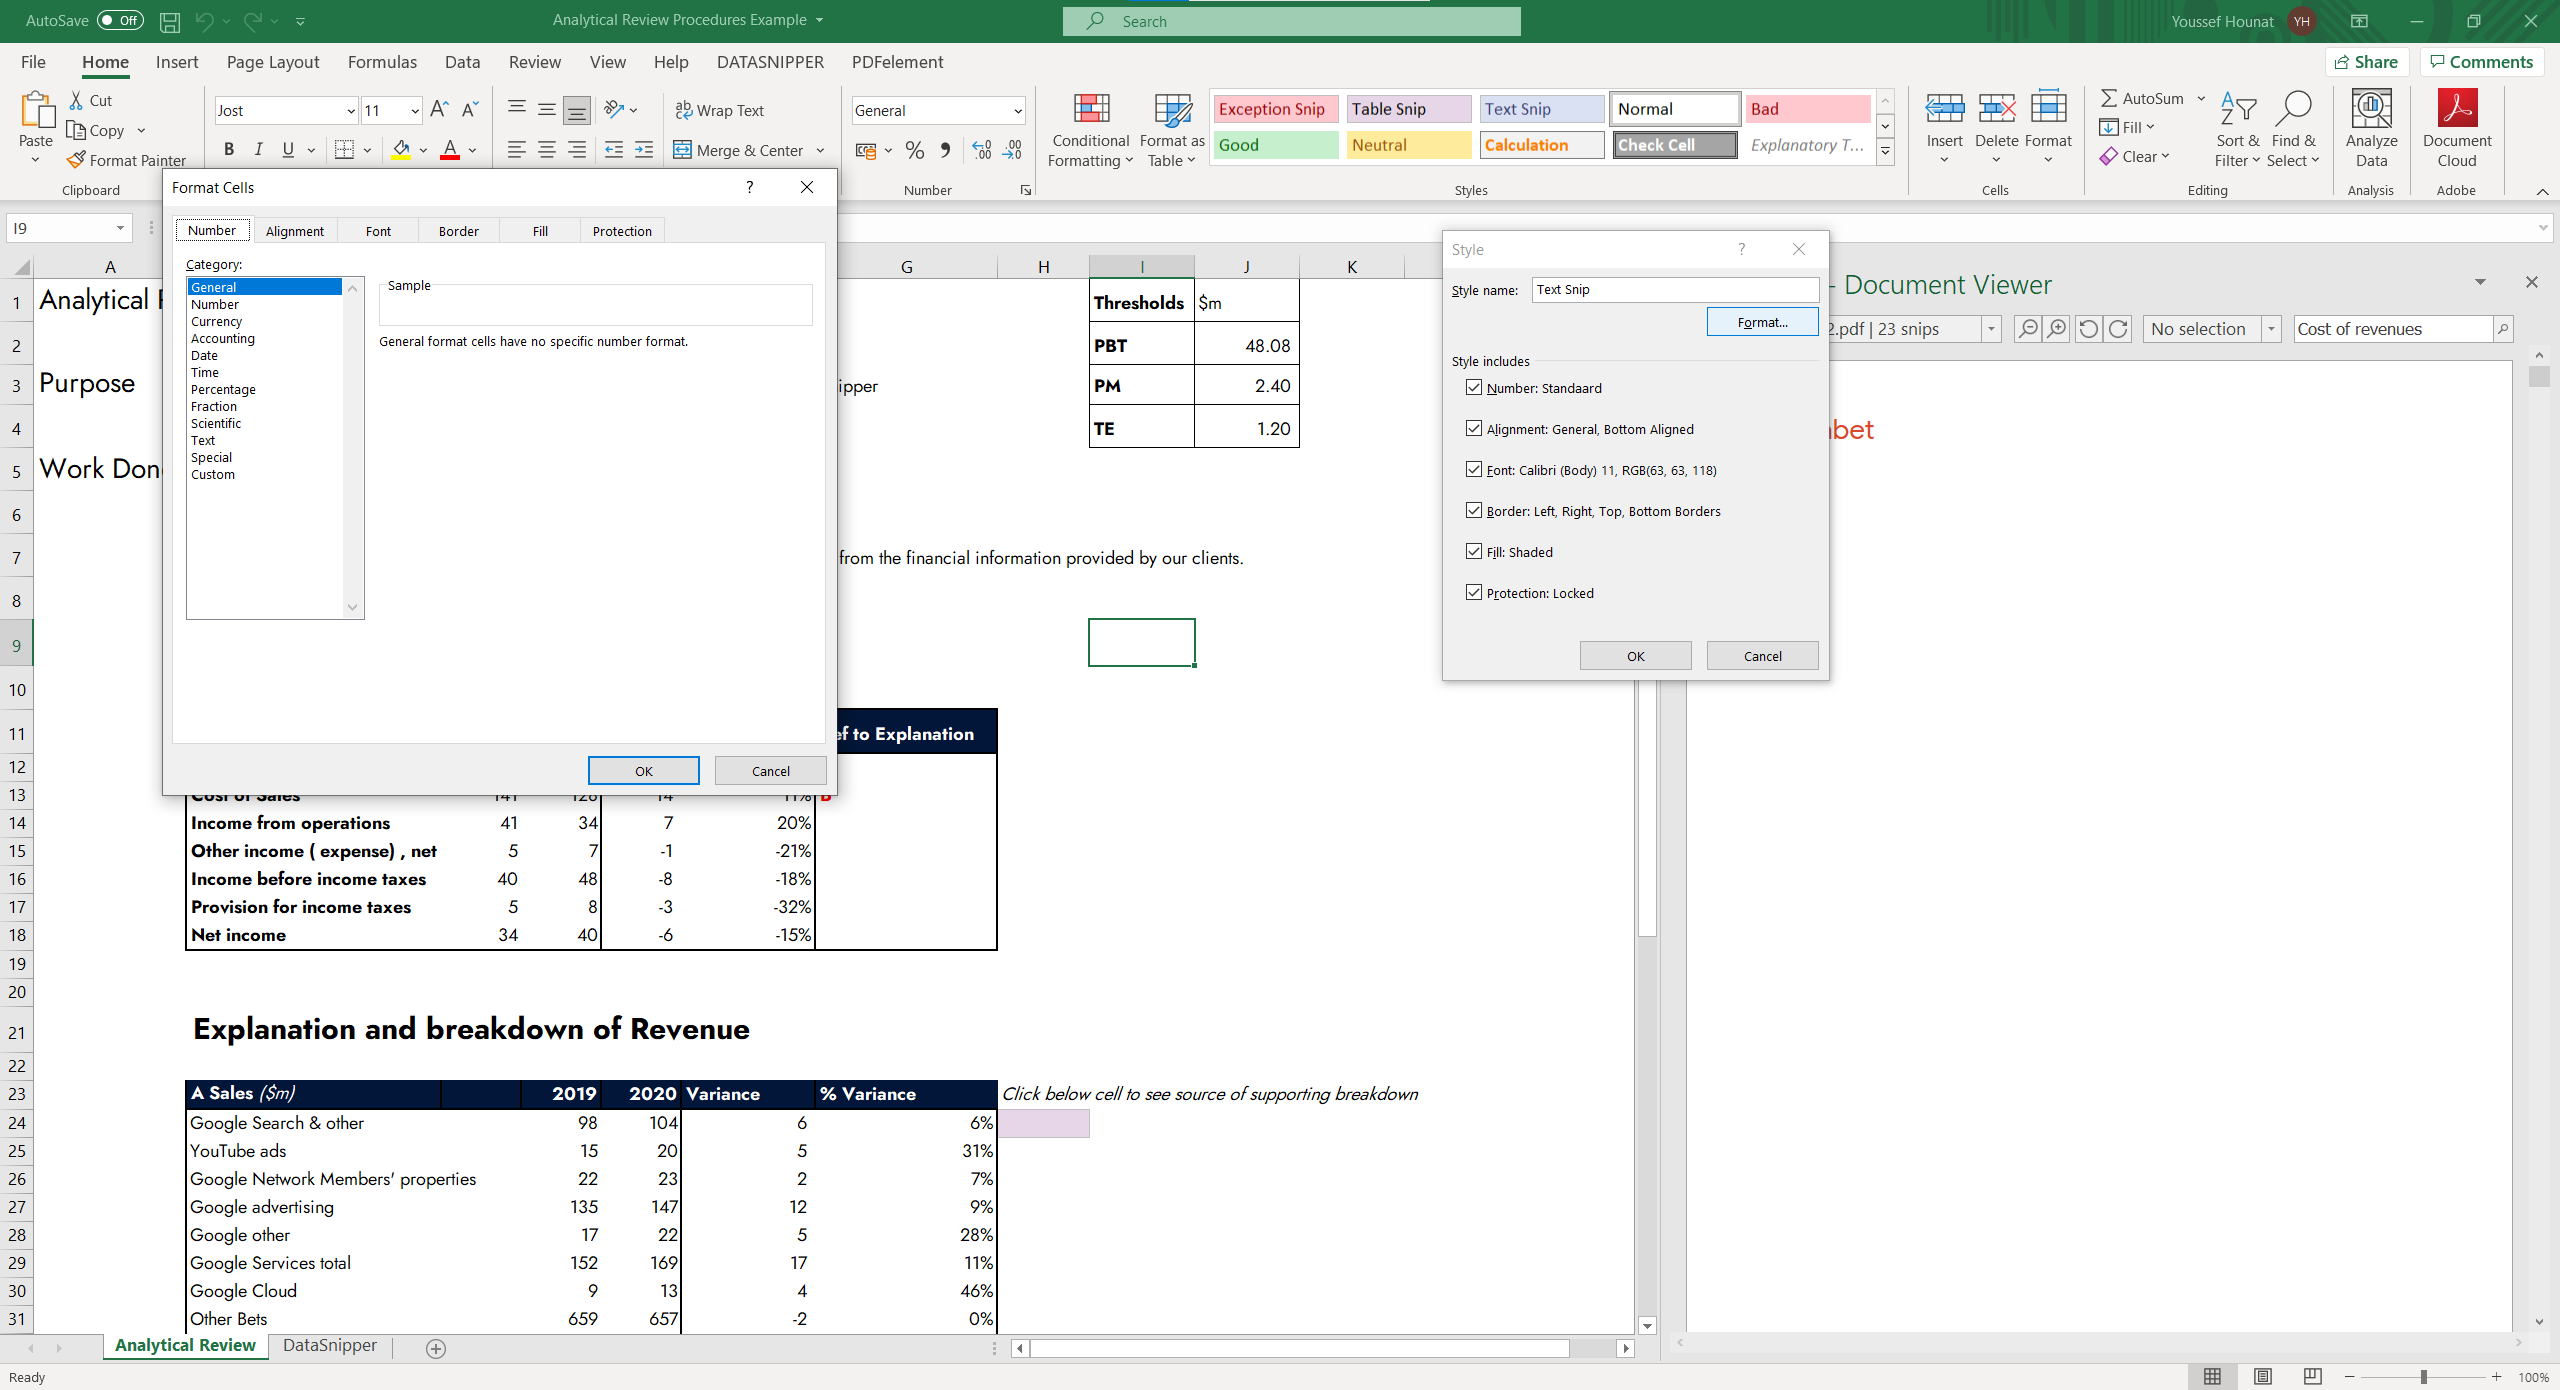Open the Insert ribbon tab

click(177, 62)
